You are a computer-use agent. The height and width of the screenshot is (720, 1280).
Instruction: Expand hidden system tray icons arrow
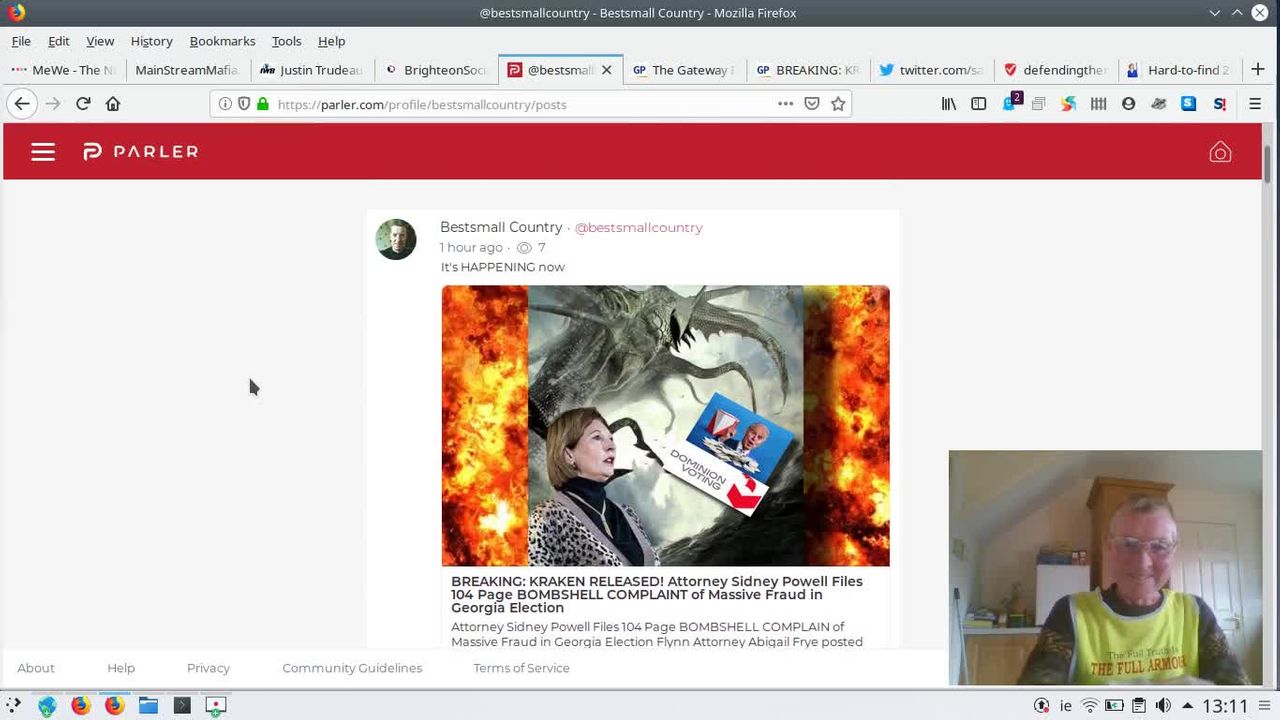click(x=1187, y=706)
